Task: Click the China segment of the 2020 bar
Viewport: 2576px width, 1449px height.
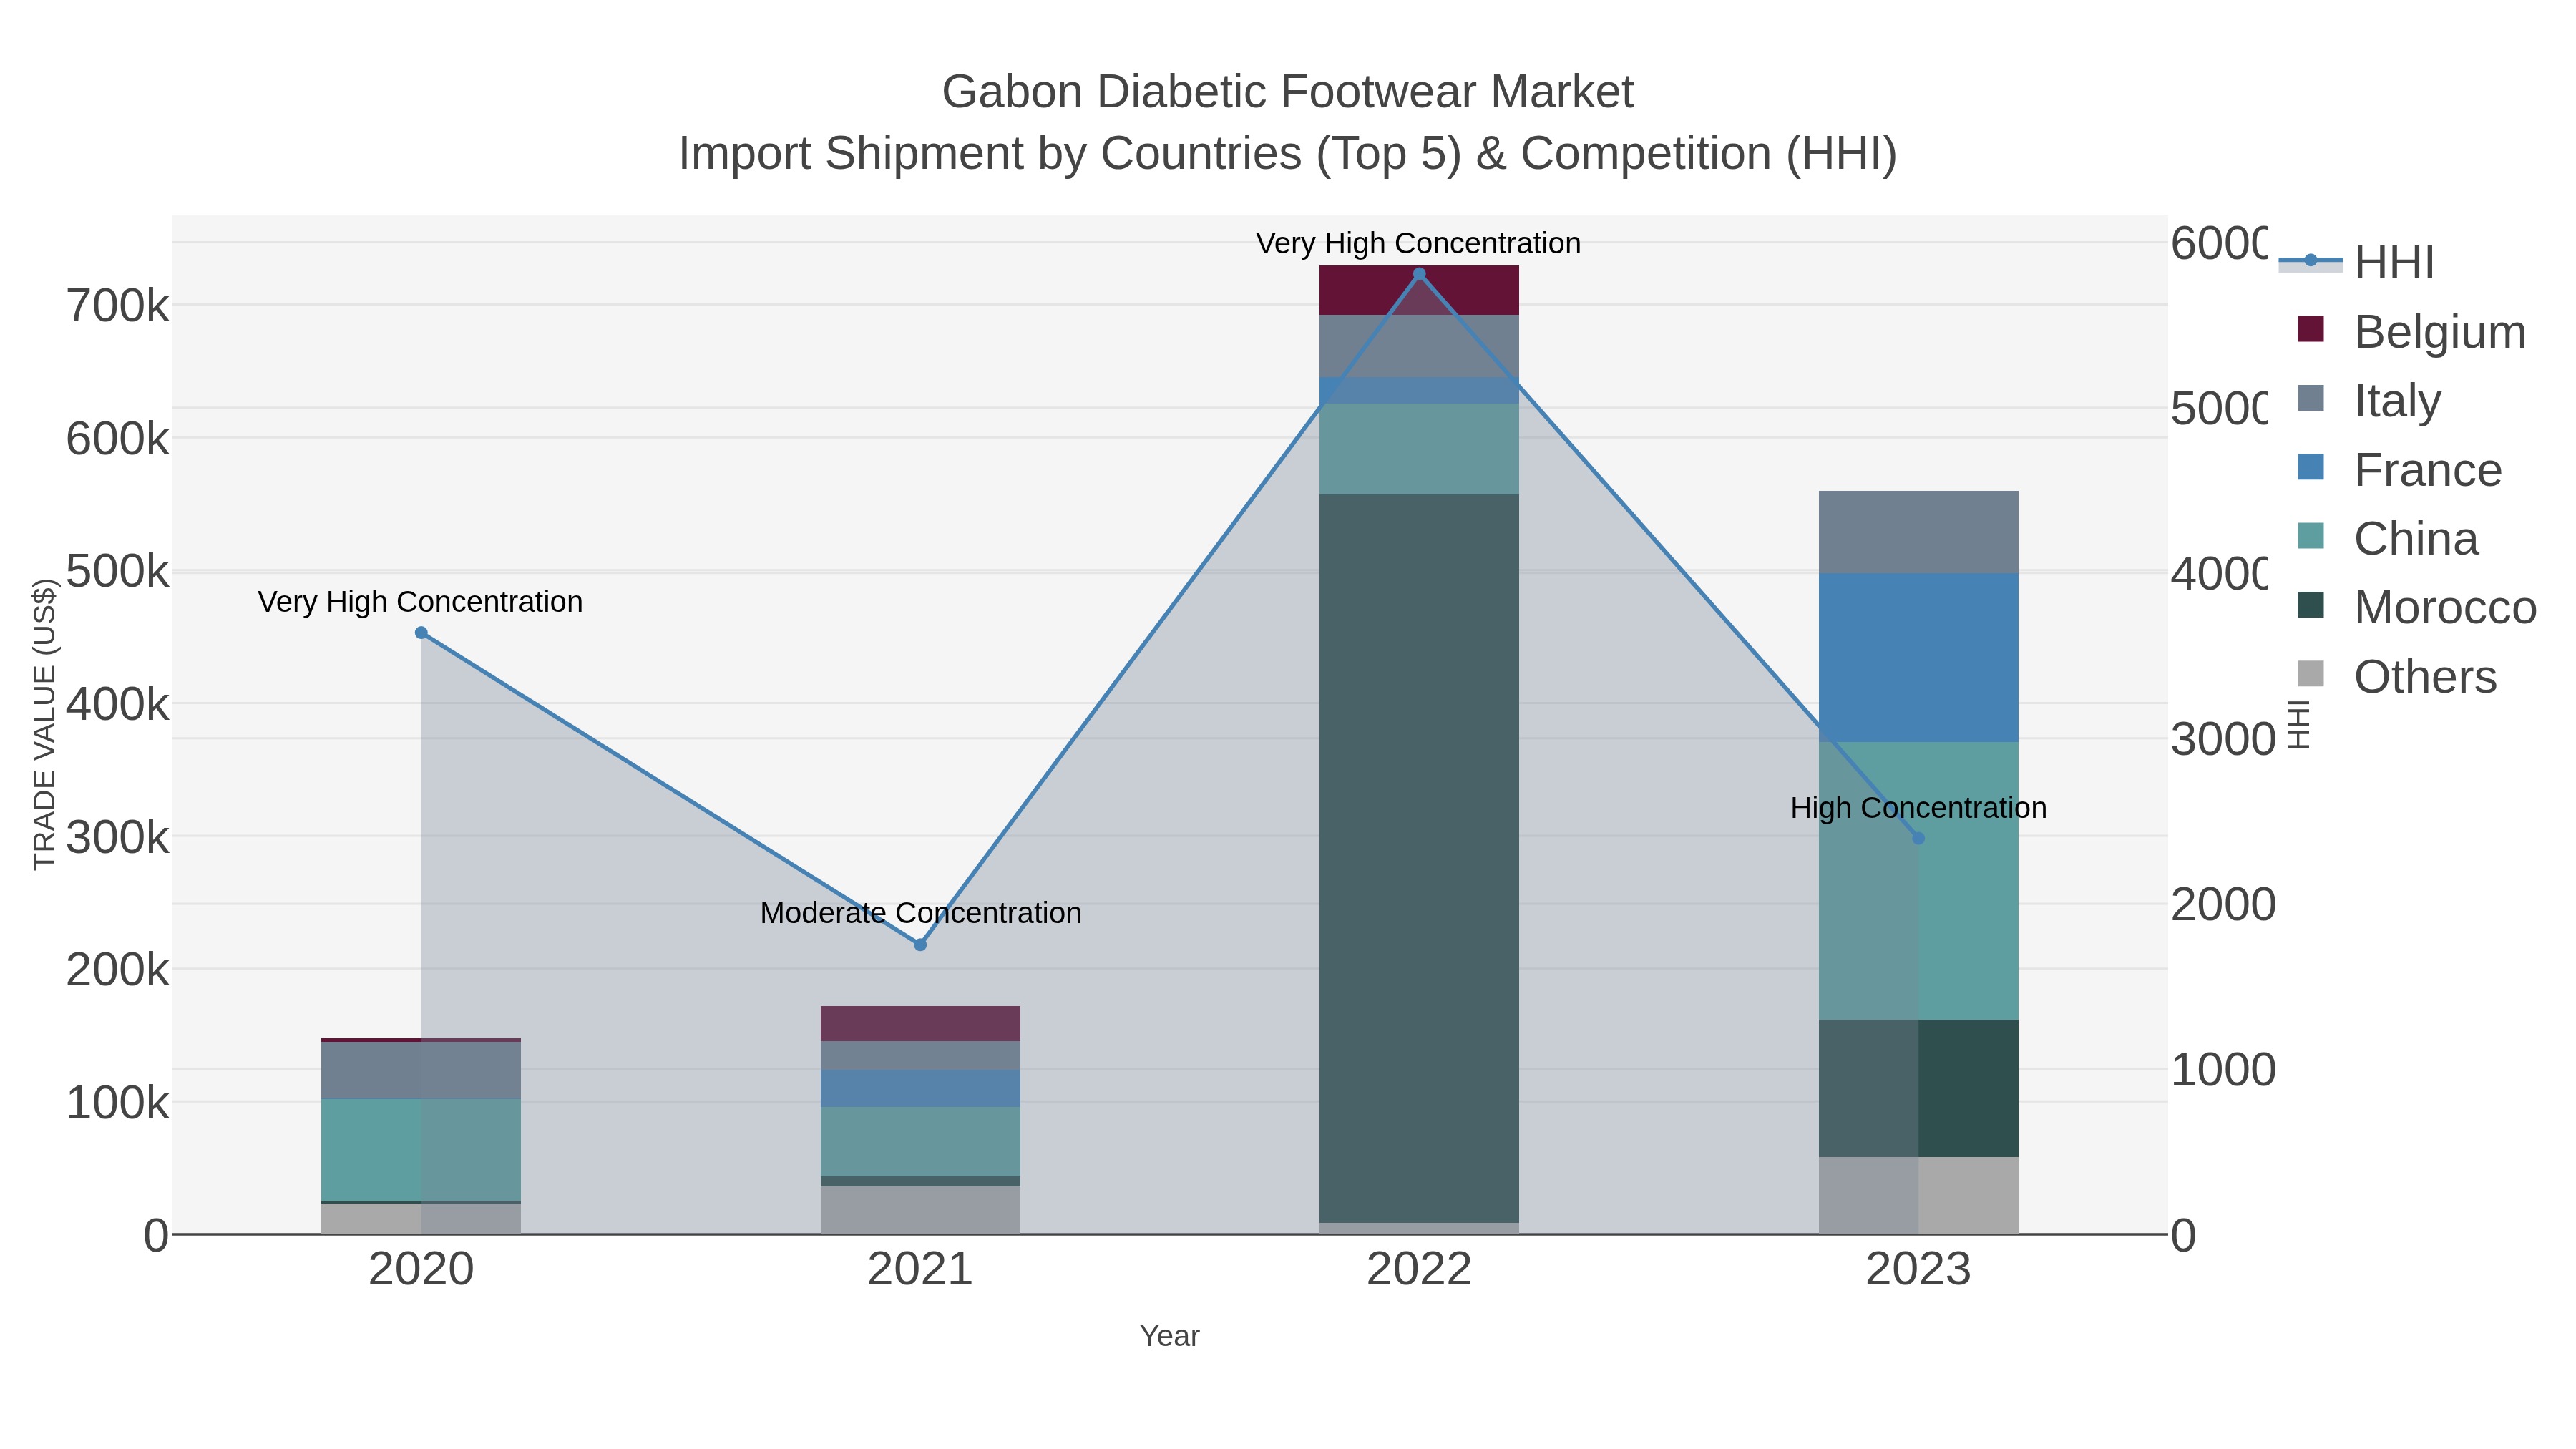Action: [x=421, y=1150]
